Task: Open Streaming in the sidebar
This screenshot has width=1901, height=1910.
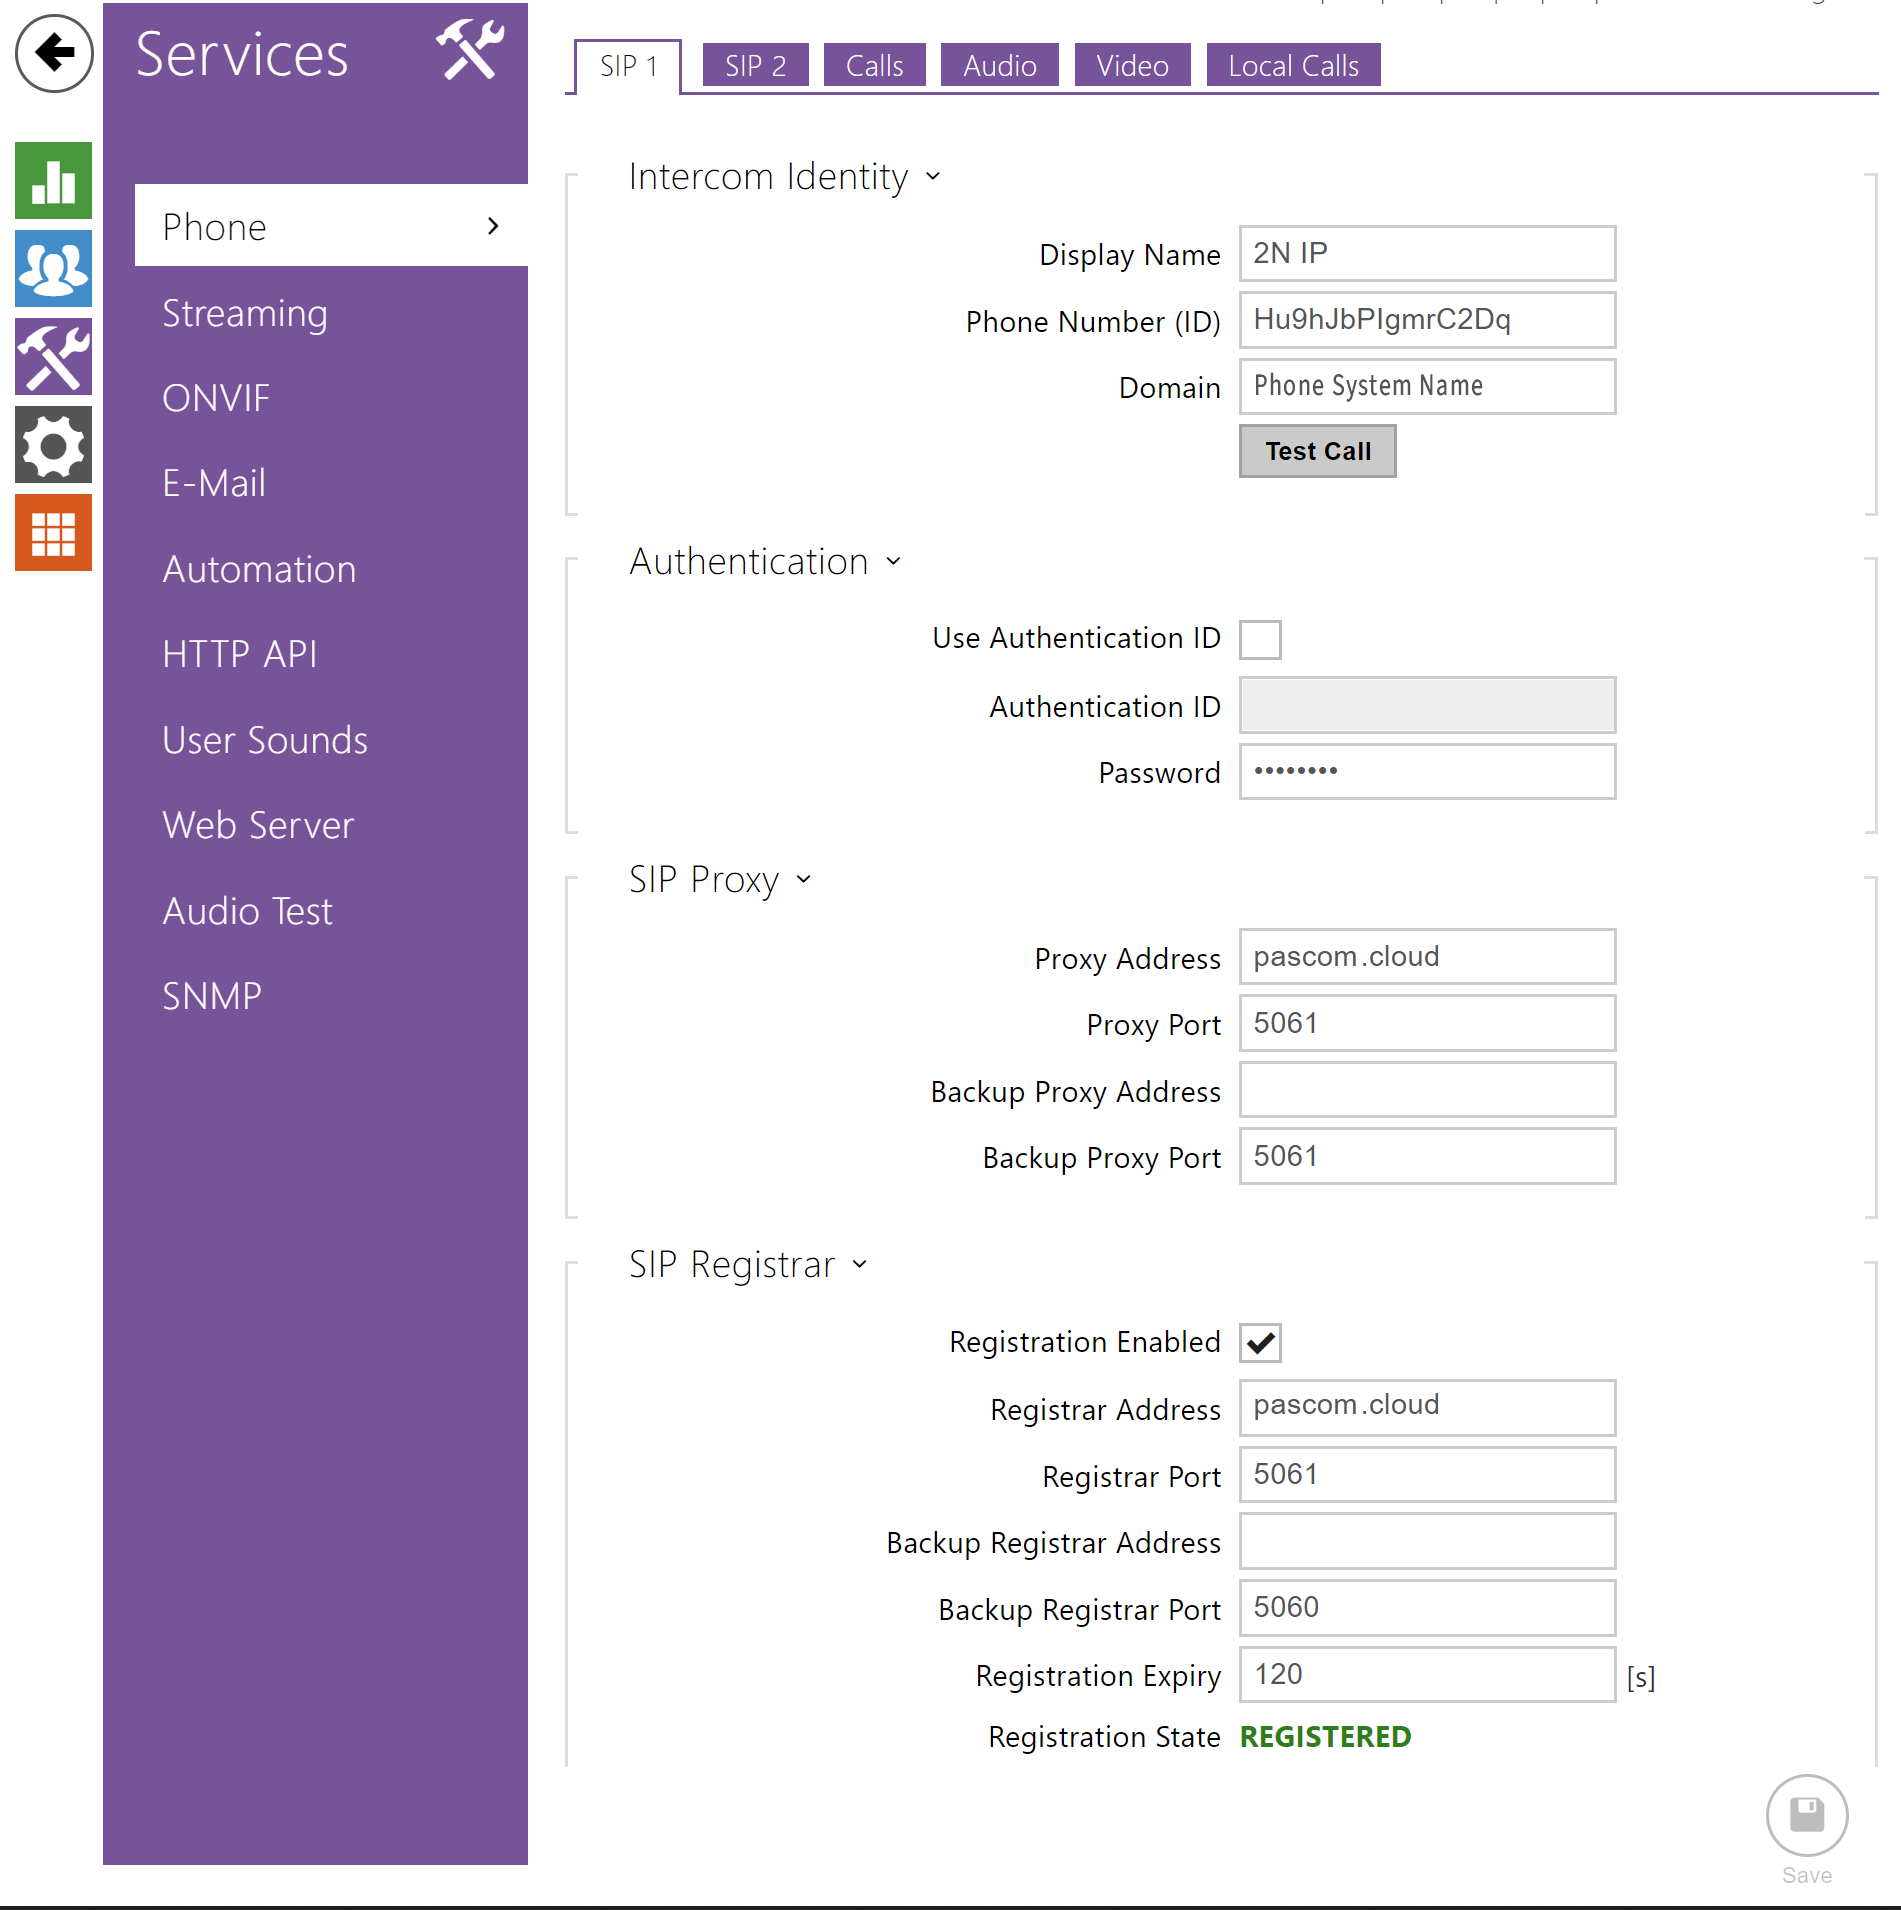Action: point(245,313)
